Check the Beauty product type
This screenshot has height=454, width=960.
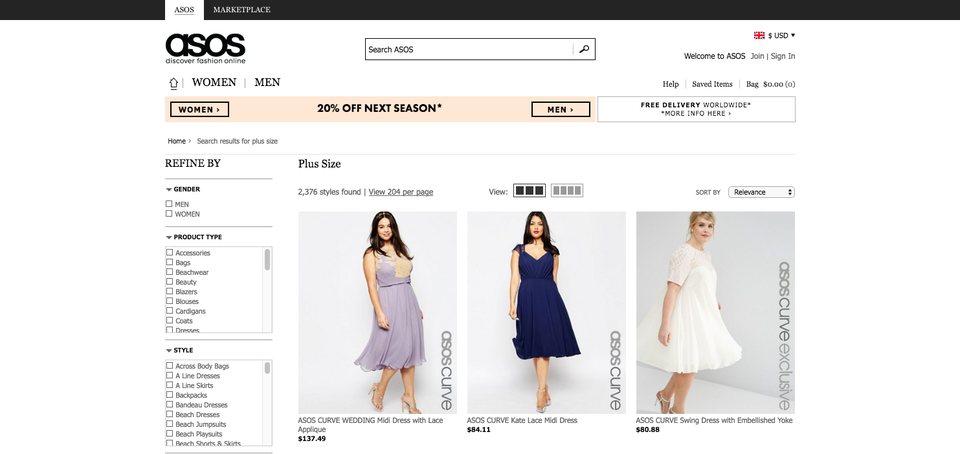coord(170,281)
